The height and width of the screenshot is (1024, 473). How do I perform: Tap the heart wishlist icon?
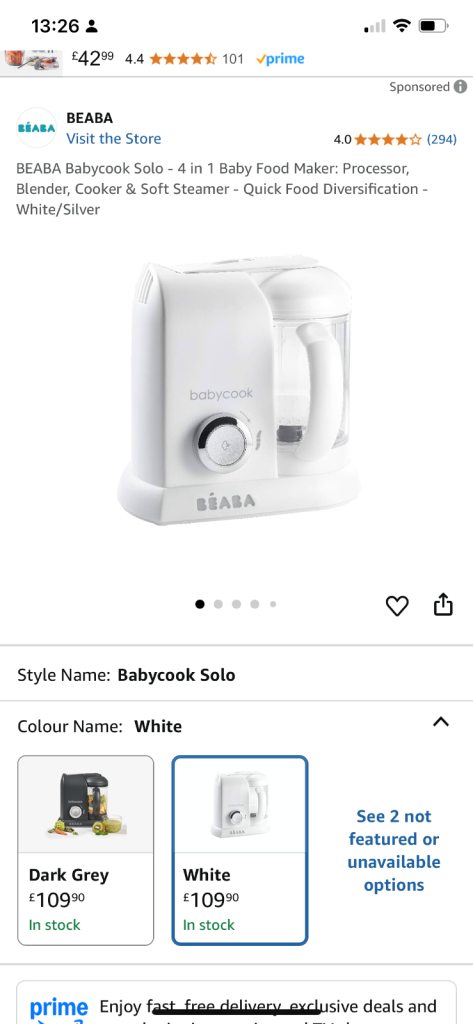(x=397, y=606)
